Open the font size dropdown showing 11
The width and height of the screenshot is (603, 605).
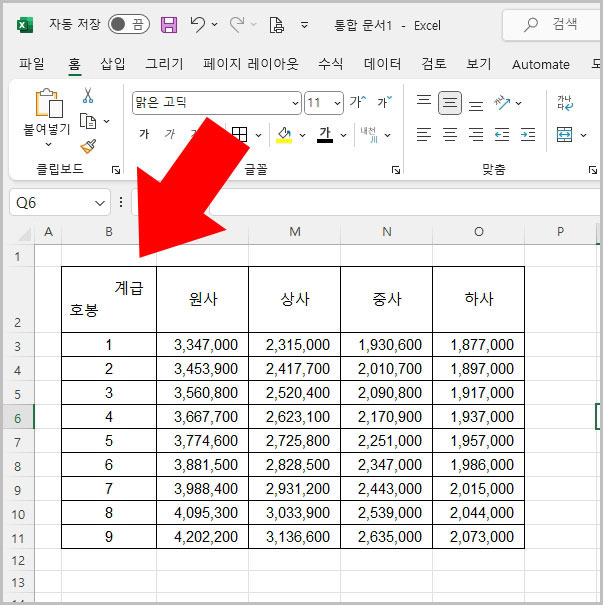click(337, 103)
